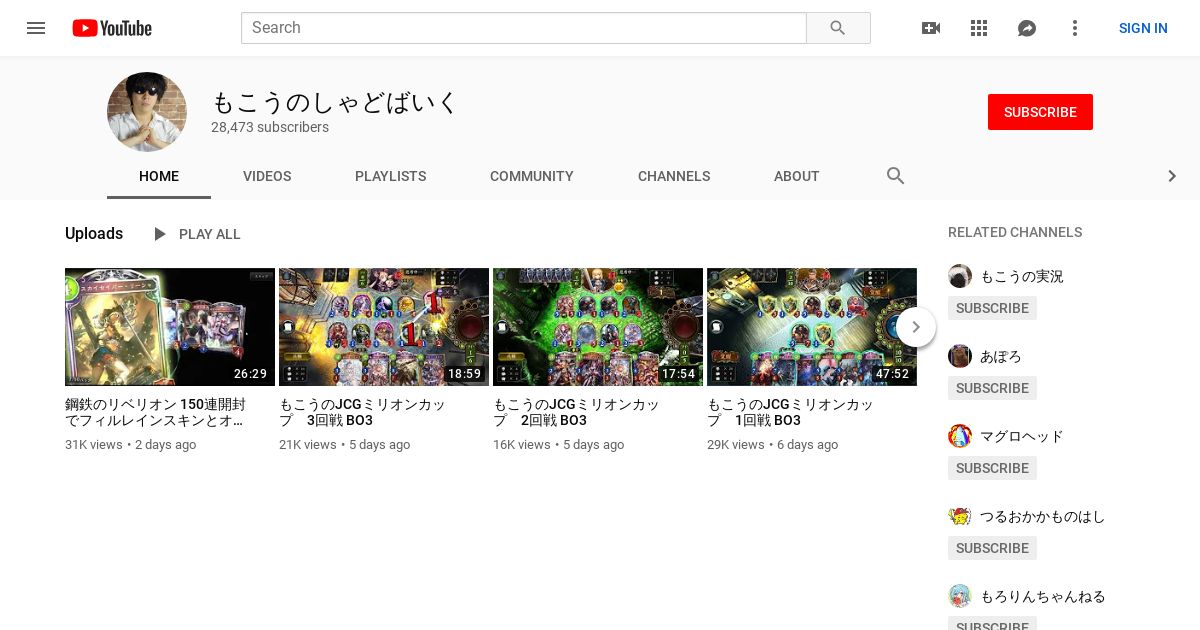
Task: Show next uploads with carousel arrow
Action: [916, 327]
